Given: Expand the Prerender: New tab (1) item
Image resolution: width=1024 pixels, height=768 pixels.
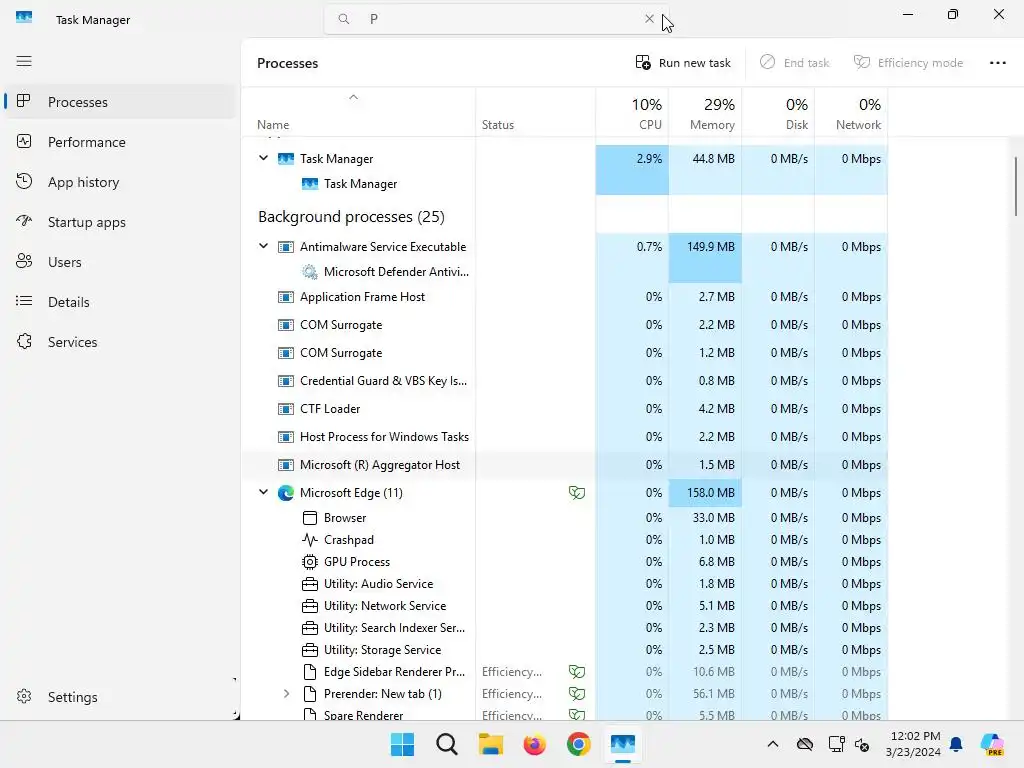Looking at the screenshot, I should tap(286, 694).
